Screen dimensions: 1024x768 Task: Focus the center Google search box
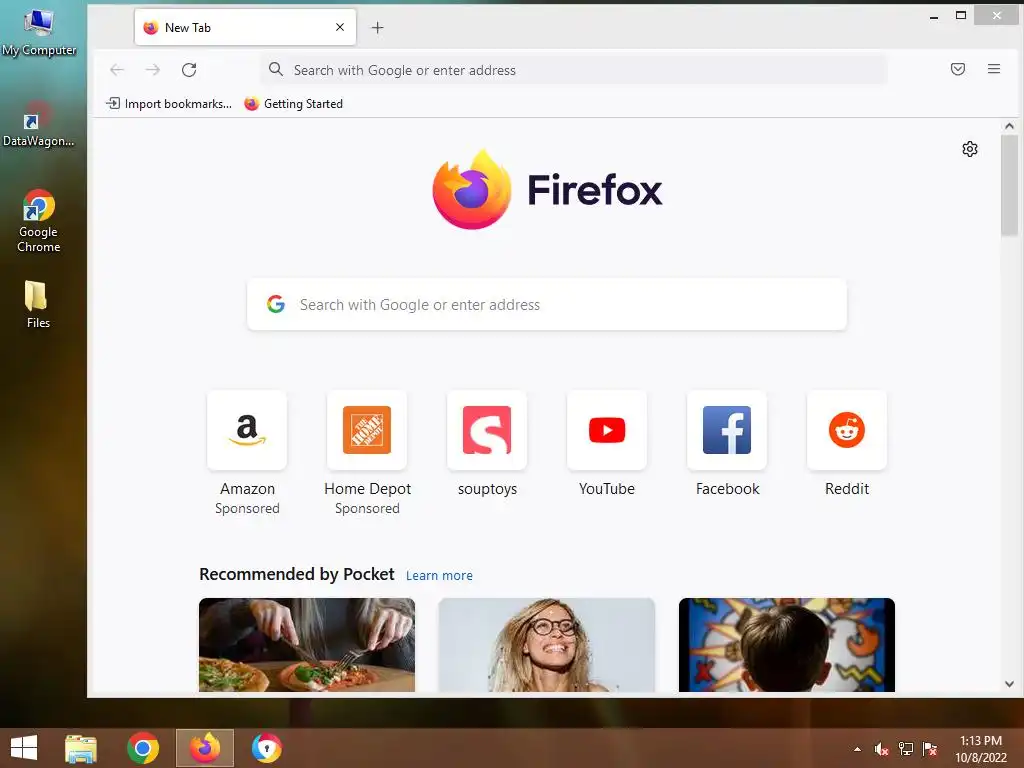click(547, 304)
